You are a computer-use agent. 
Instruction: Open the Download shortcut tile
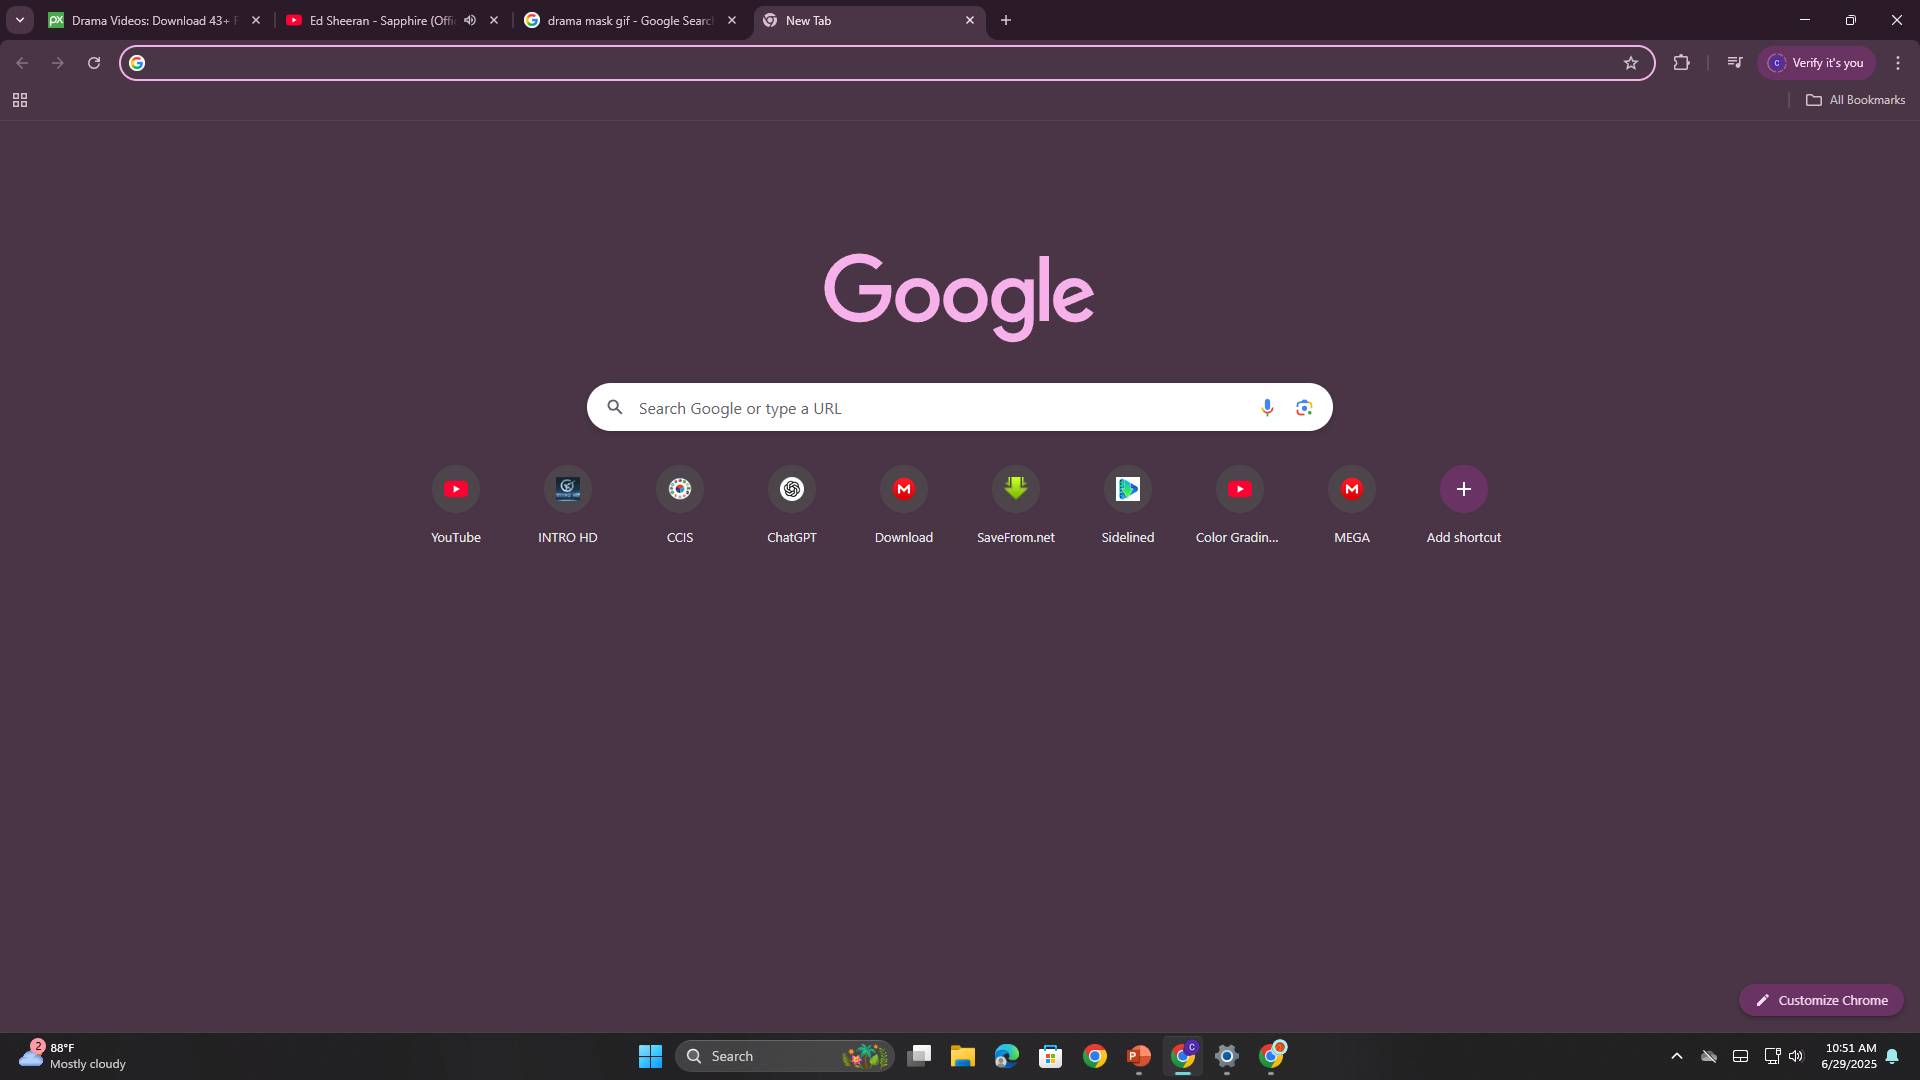[x=904, y=506]
